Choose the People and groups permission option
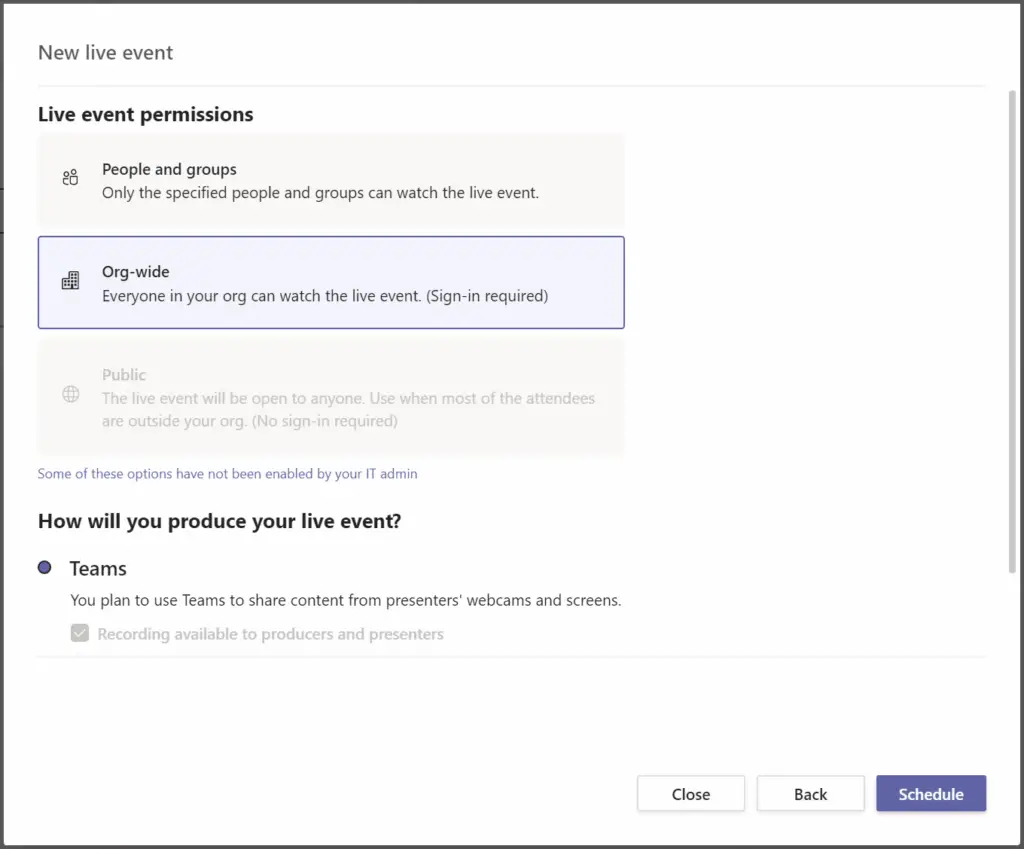 click(x=331, y=180)
